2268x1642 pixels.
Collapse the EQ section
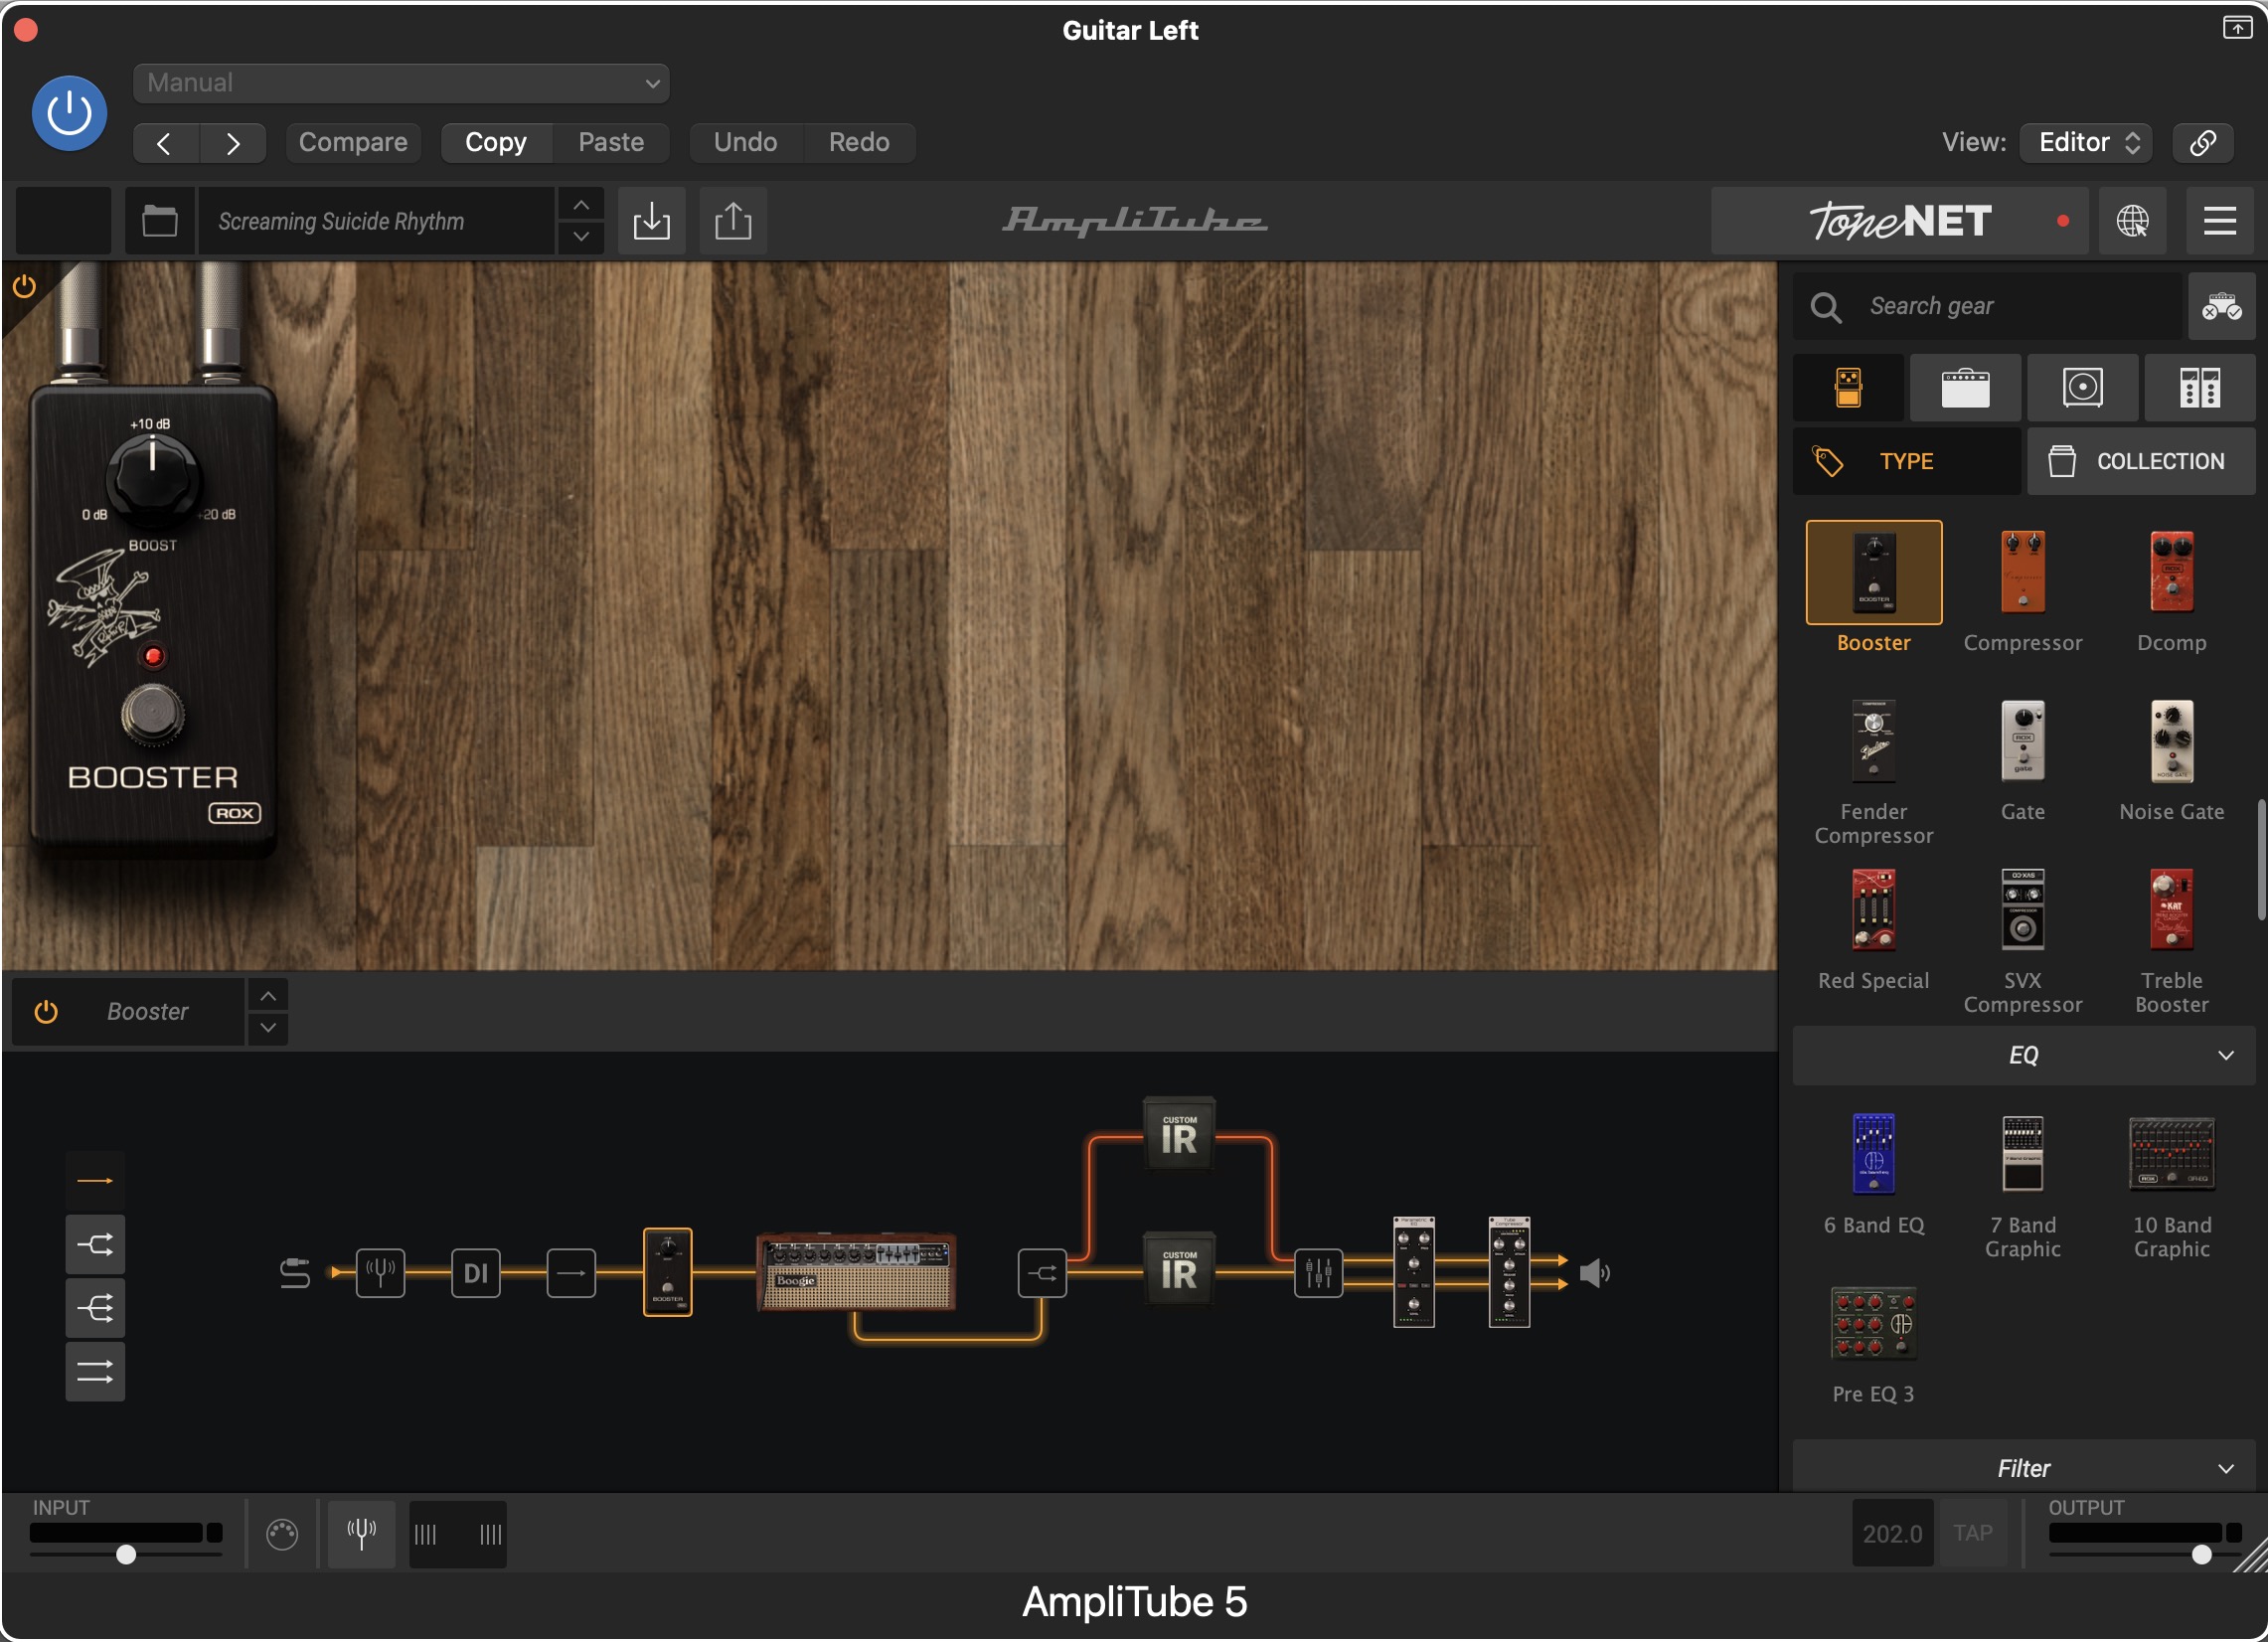pos(2023,1057)
